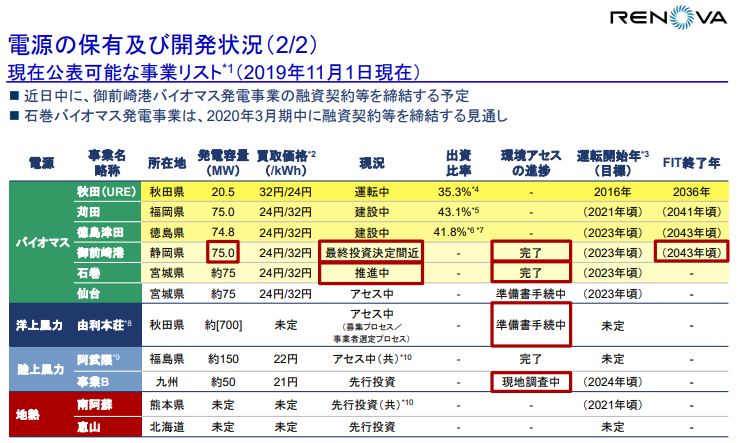The image size is (743, 443).
Task: Click the 21円 price cell
Action: [x=286, y=382]
